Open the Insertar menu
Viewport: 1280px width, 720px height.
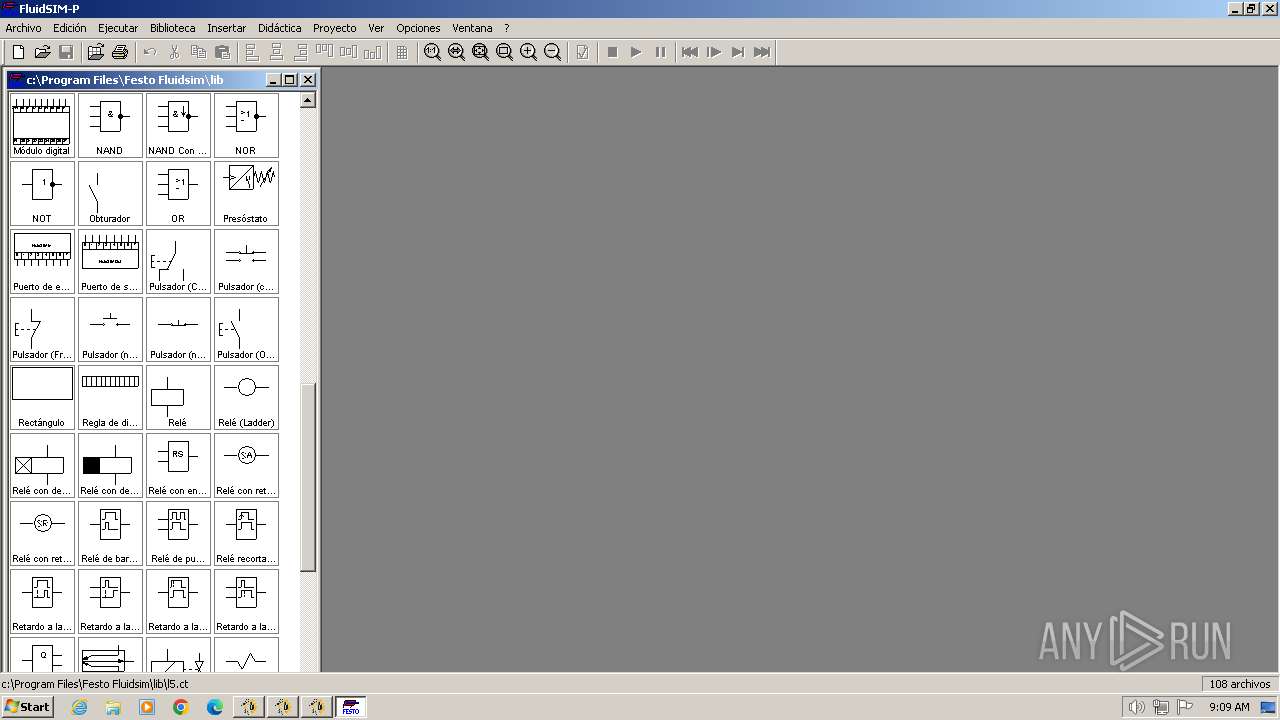(227, 28)
